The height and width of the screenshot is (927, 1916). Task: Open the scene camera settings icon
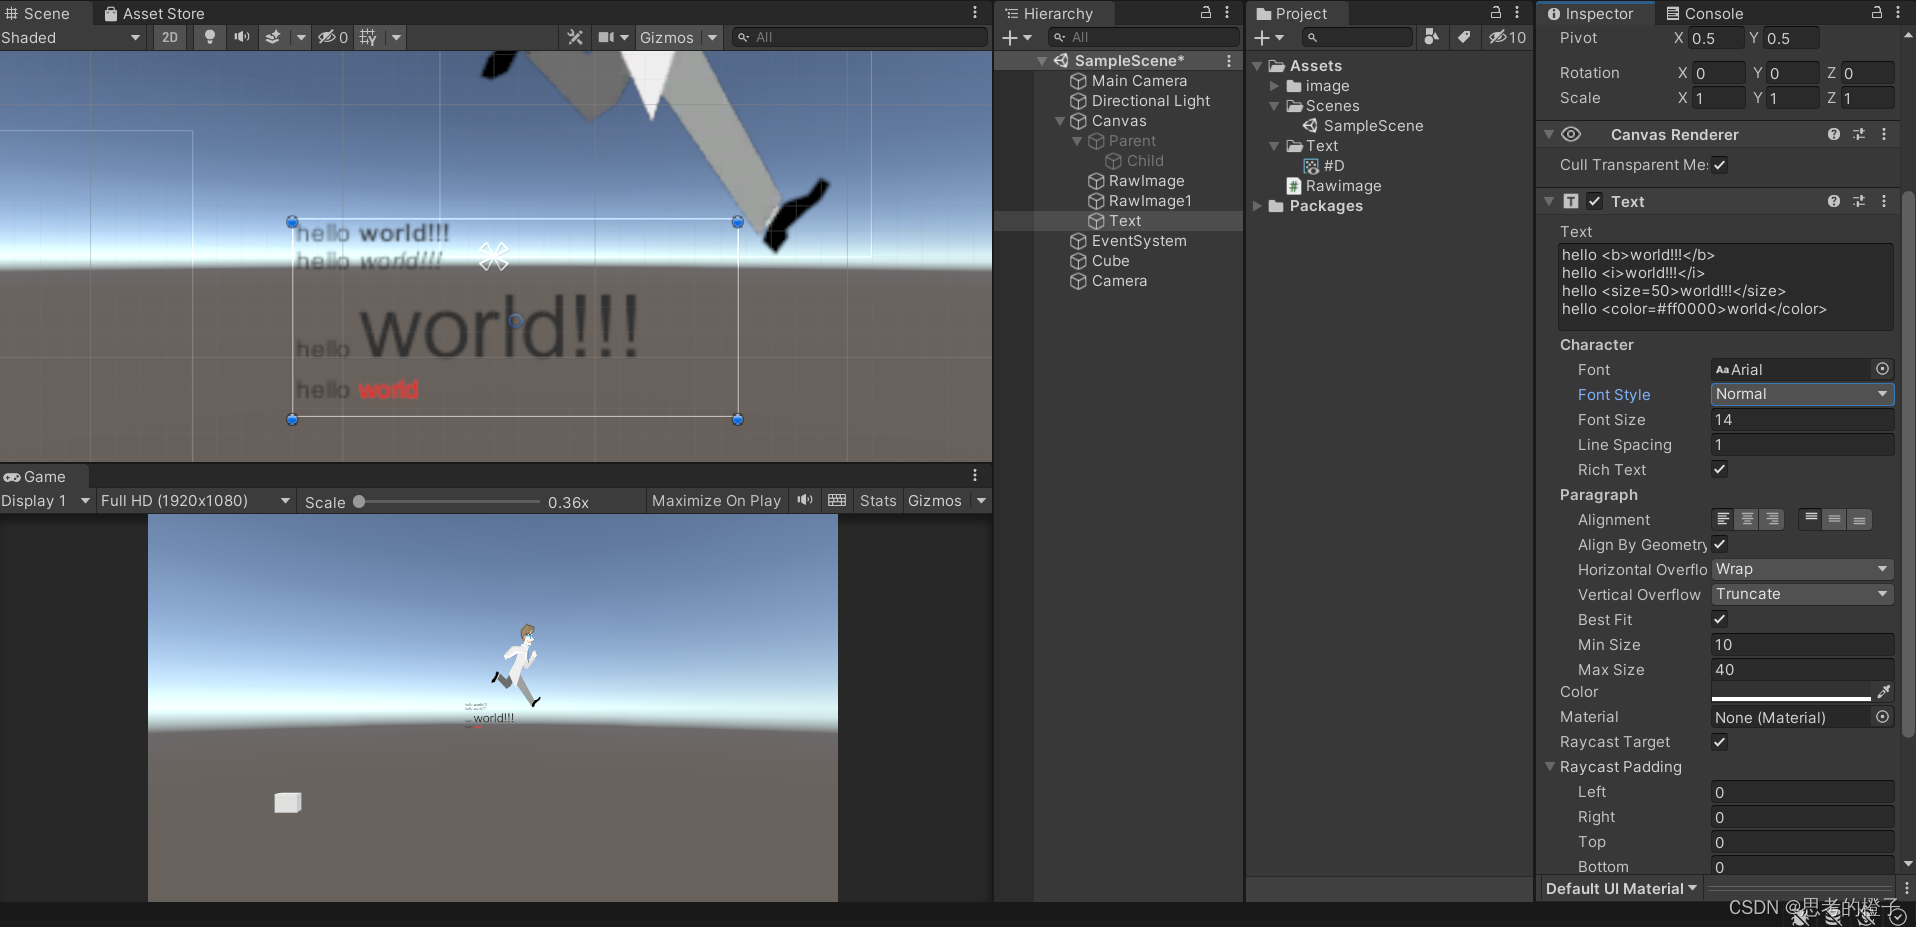(x=605, y=37)
